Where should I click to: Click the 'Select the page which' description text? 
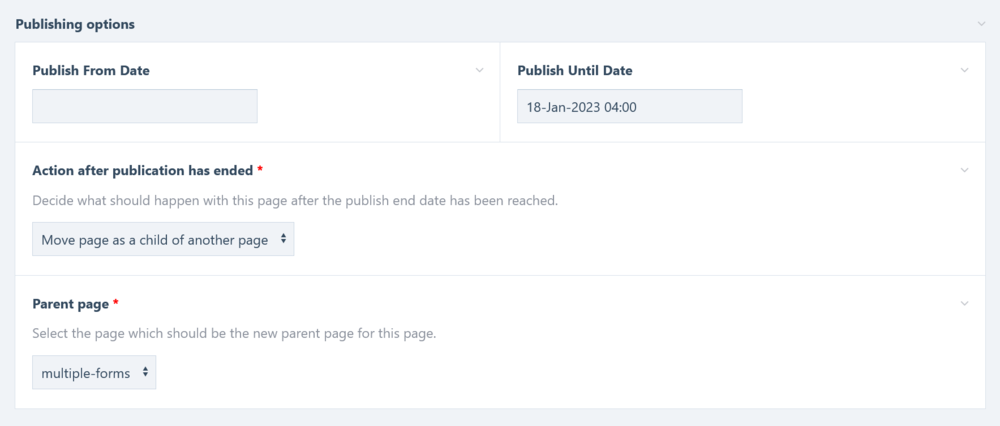[x=234, y=333]
